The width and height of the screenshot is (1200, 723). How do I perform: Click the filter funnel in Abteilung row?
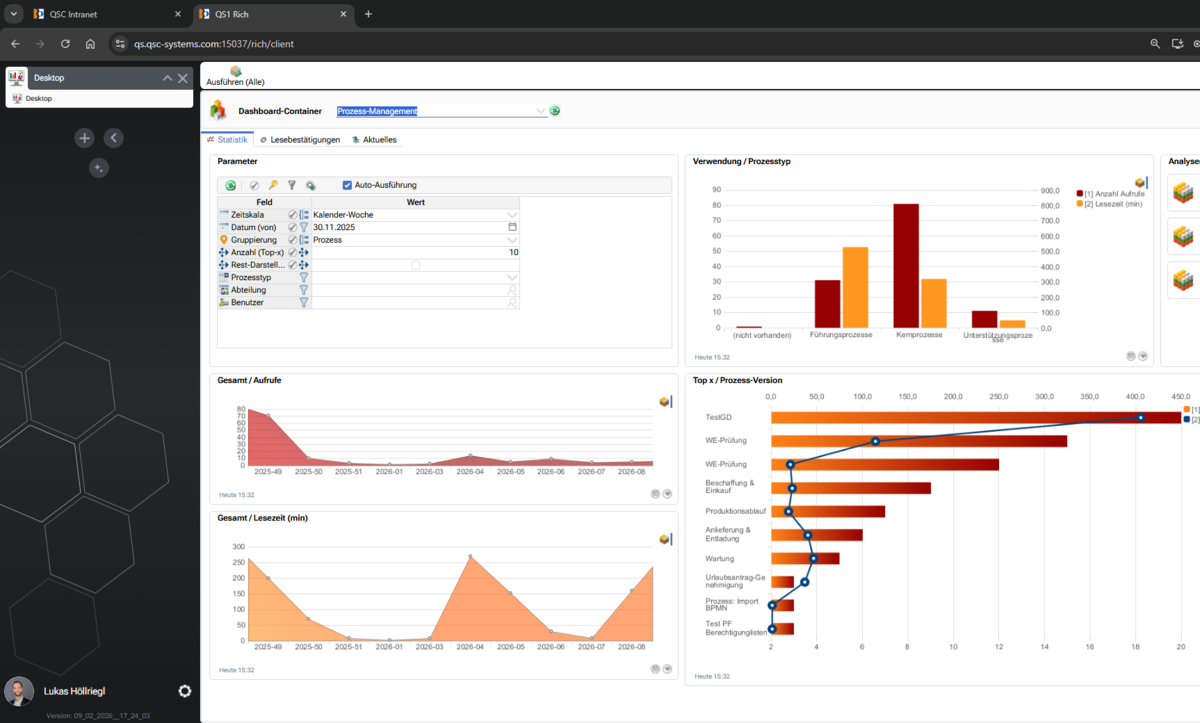(304, 290)
